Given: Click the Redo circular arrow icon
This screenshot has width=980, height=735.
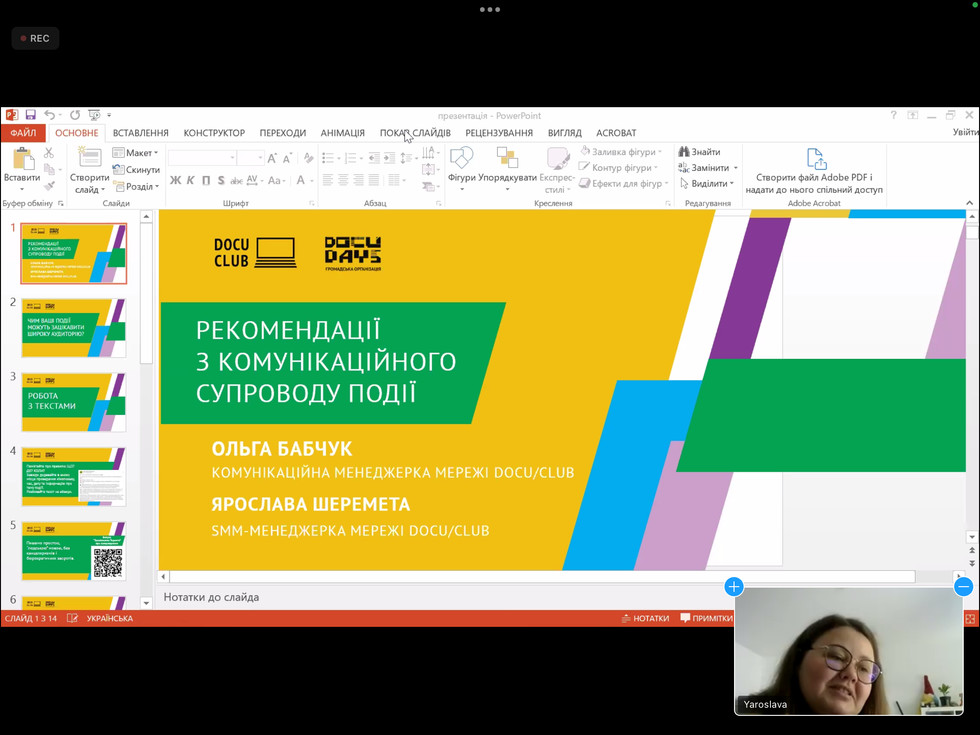Looking at the screenshot, I should point(75,115).
